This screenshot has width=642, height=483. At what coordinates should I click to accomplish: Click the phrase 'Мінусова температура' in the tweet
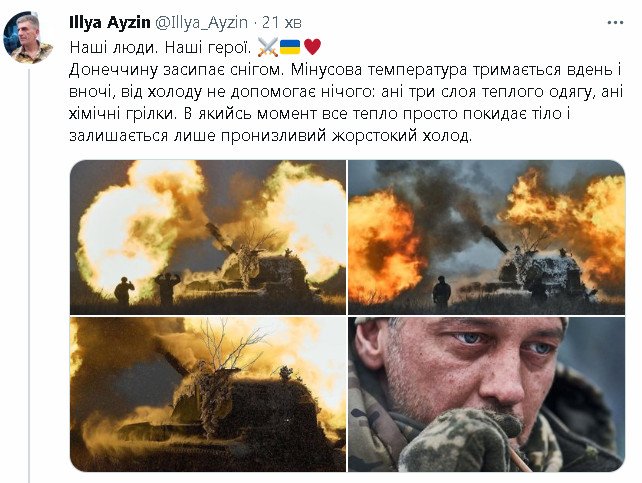pos(379,70)
